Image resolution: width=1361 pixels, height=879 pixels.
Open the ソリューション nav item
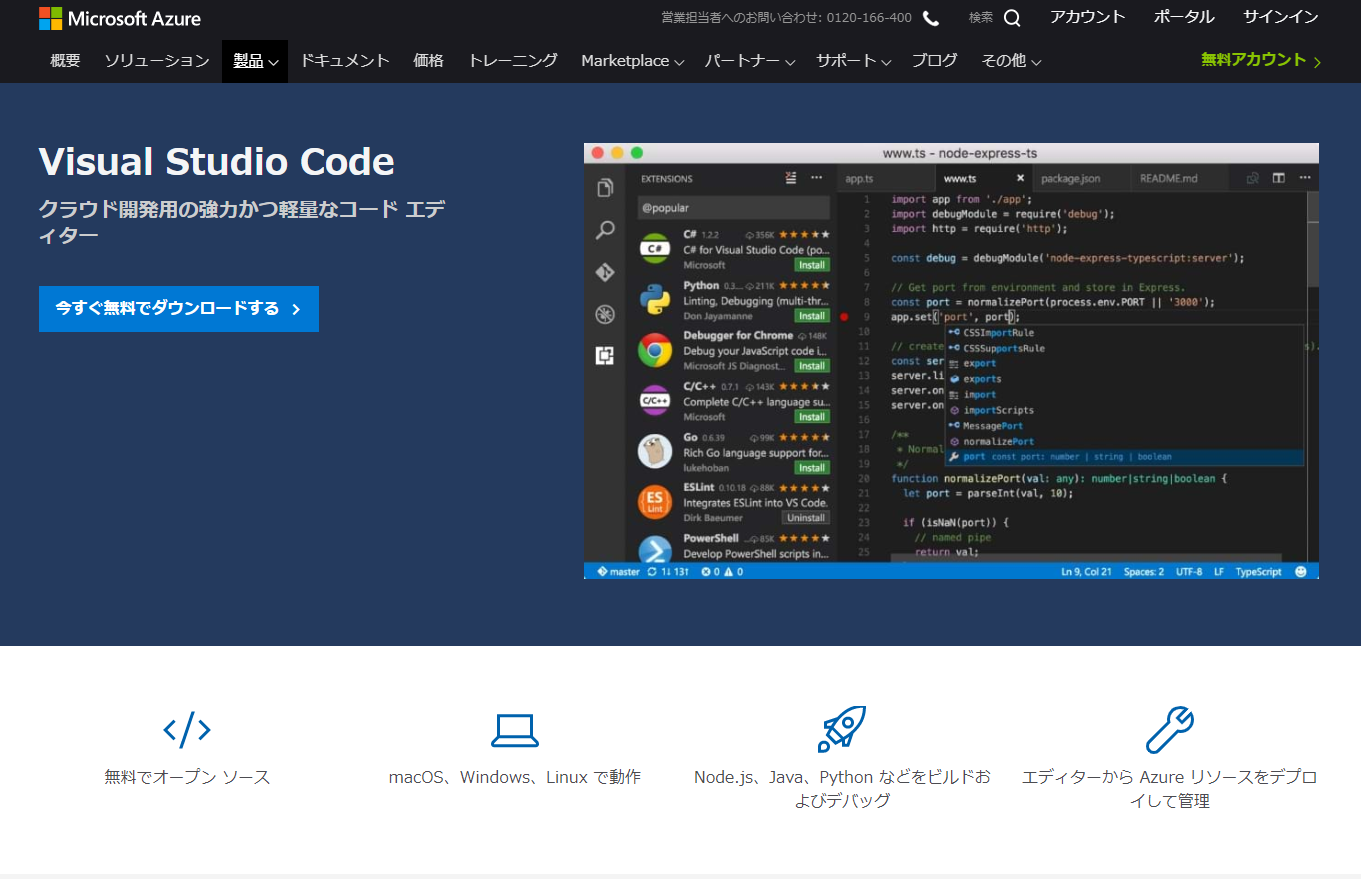[157, 61]
